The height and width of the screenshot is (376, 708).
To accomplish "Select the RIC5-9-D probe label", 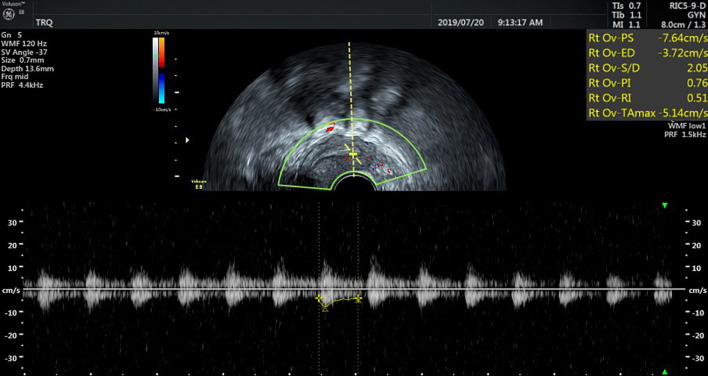I will (687, 6).
